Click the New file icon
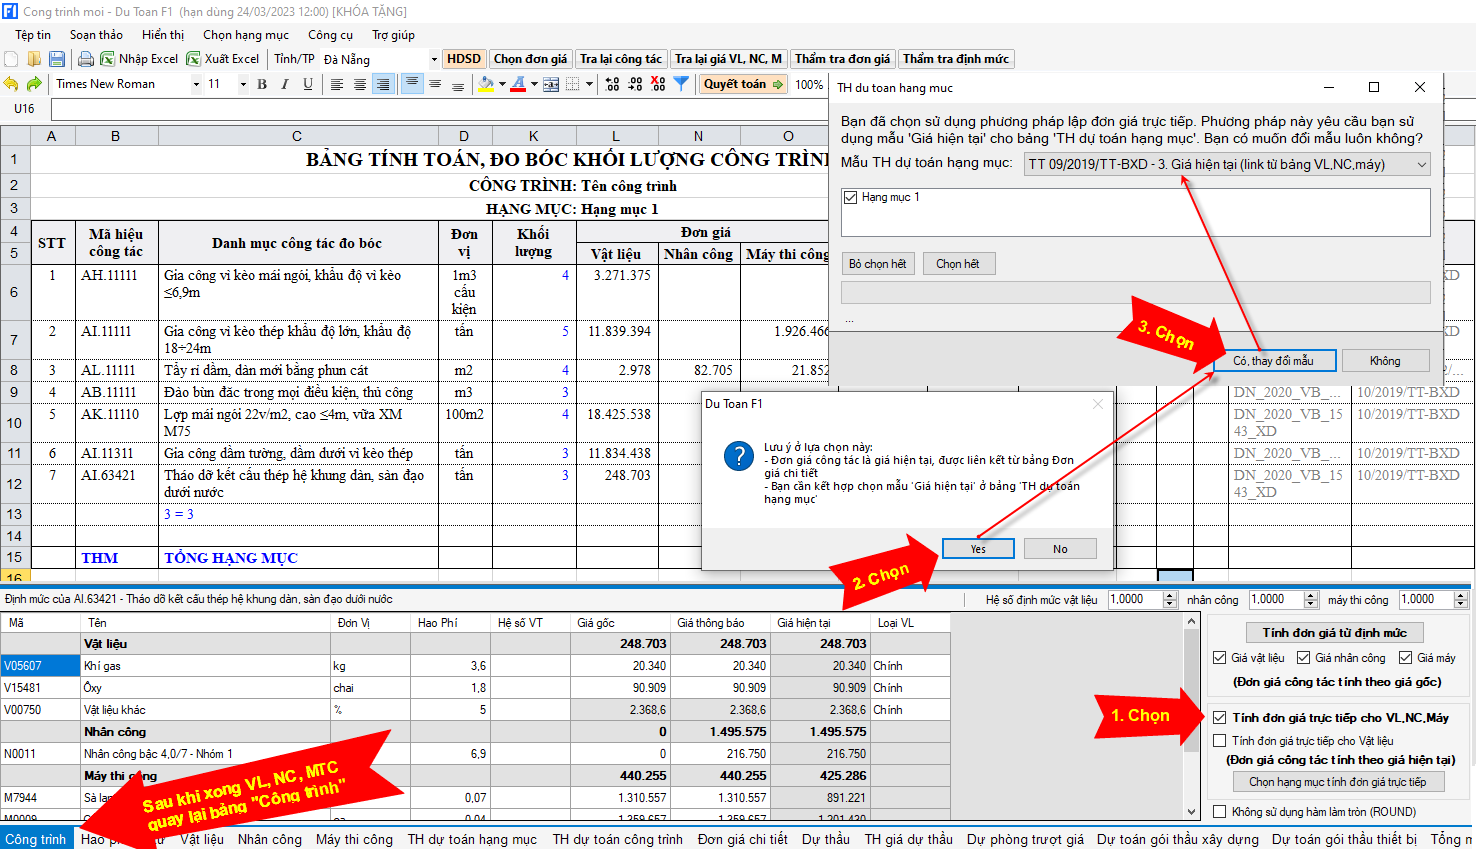The width and height of the screenshot is (1476, 849). pos(12,59)
